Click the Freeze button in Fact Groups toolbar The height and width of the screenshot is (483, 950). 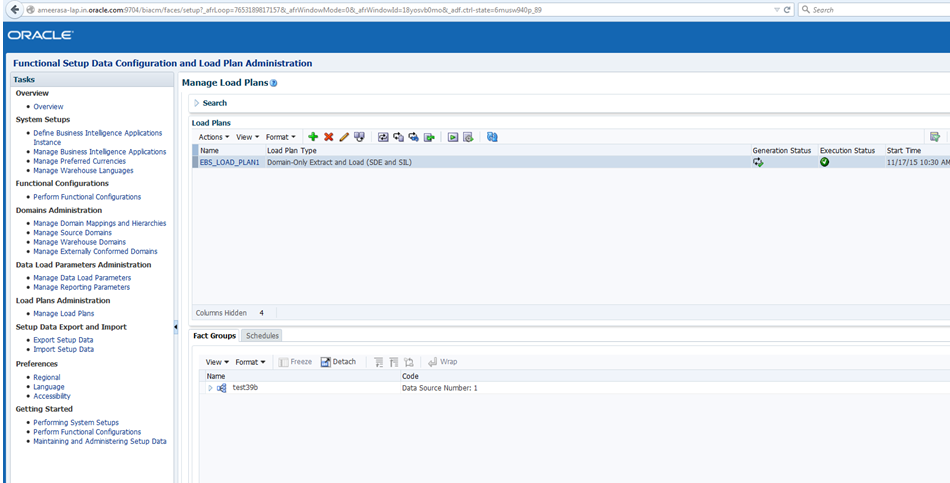295,362
